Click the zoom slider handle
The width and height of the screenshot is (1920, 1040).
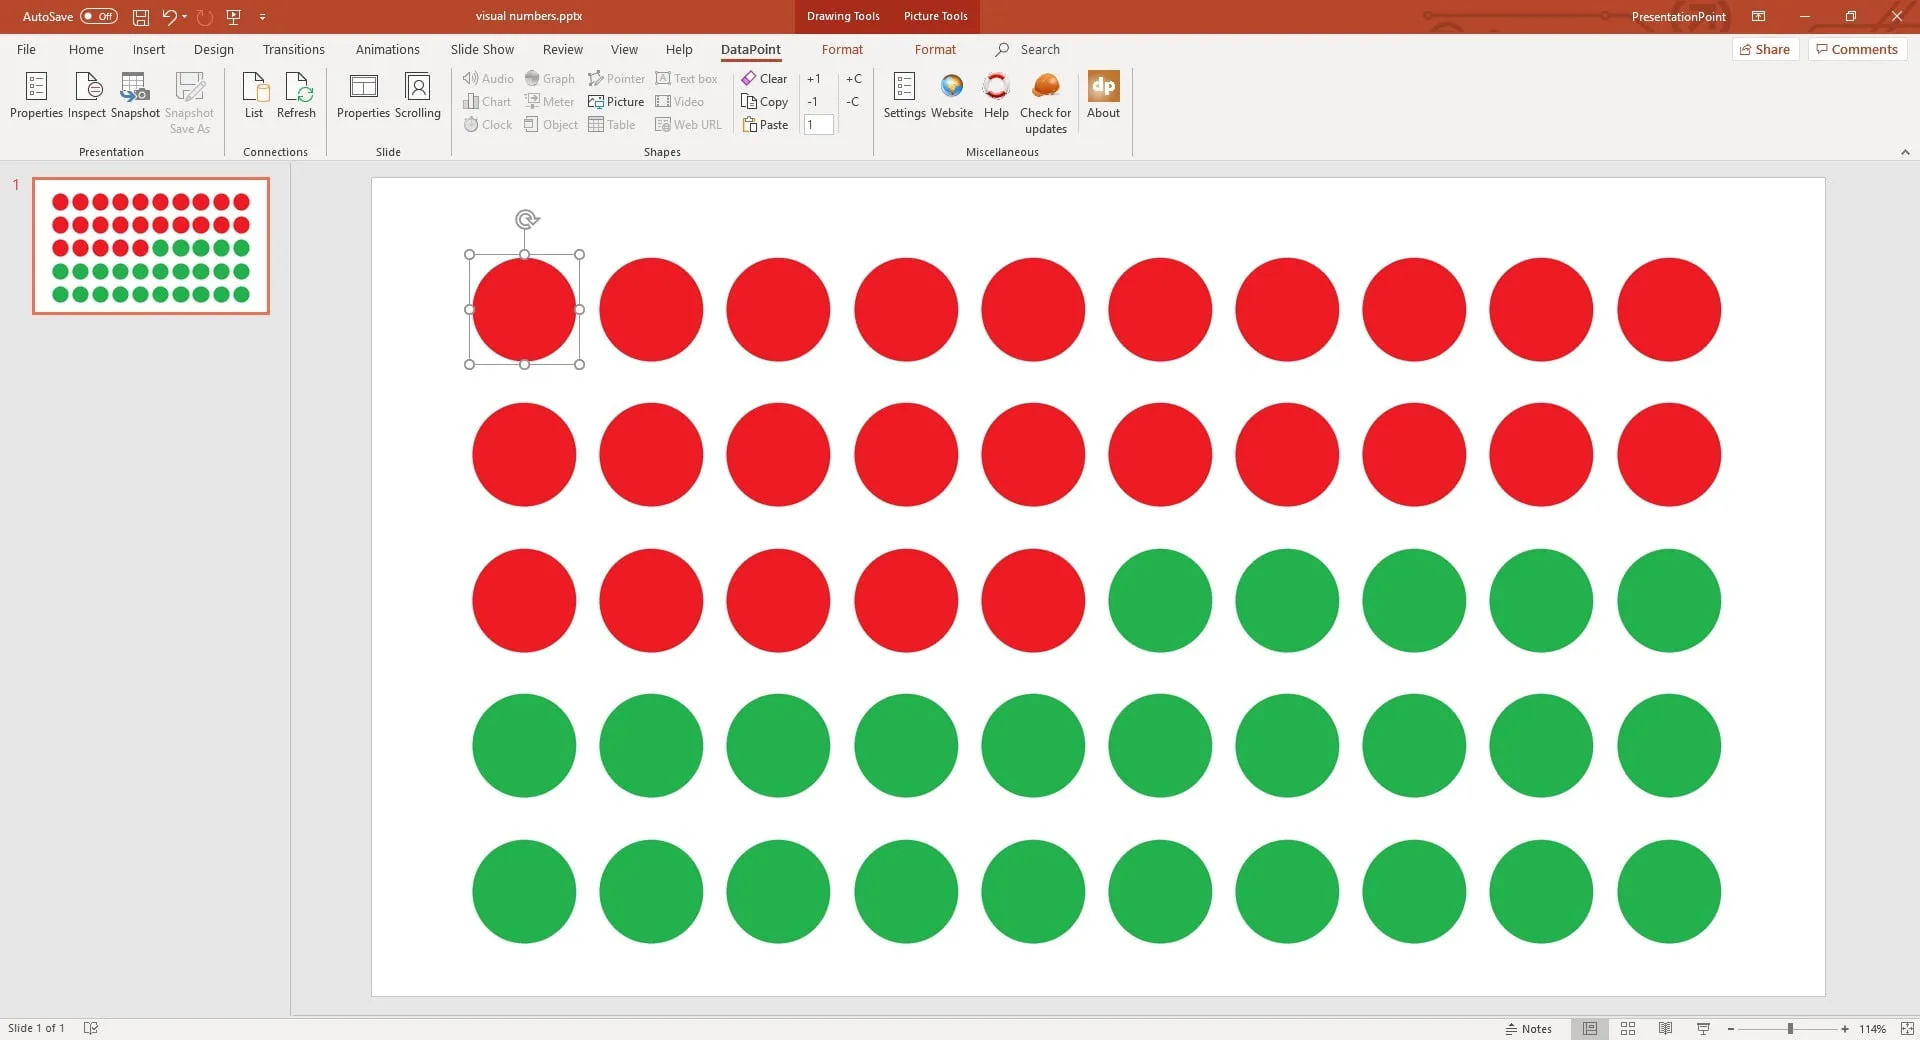coord(1790,1028)
